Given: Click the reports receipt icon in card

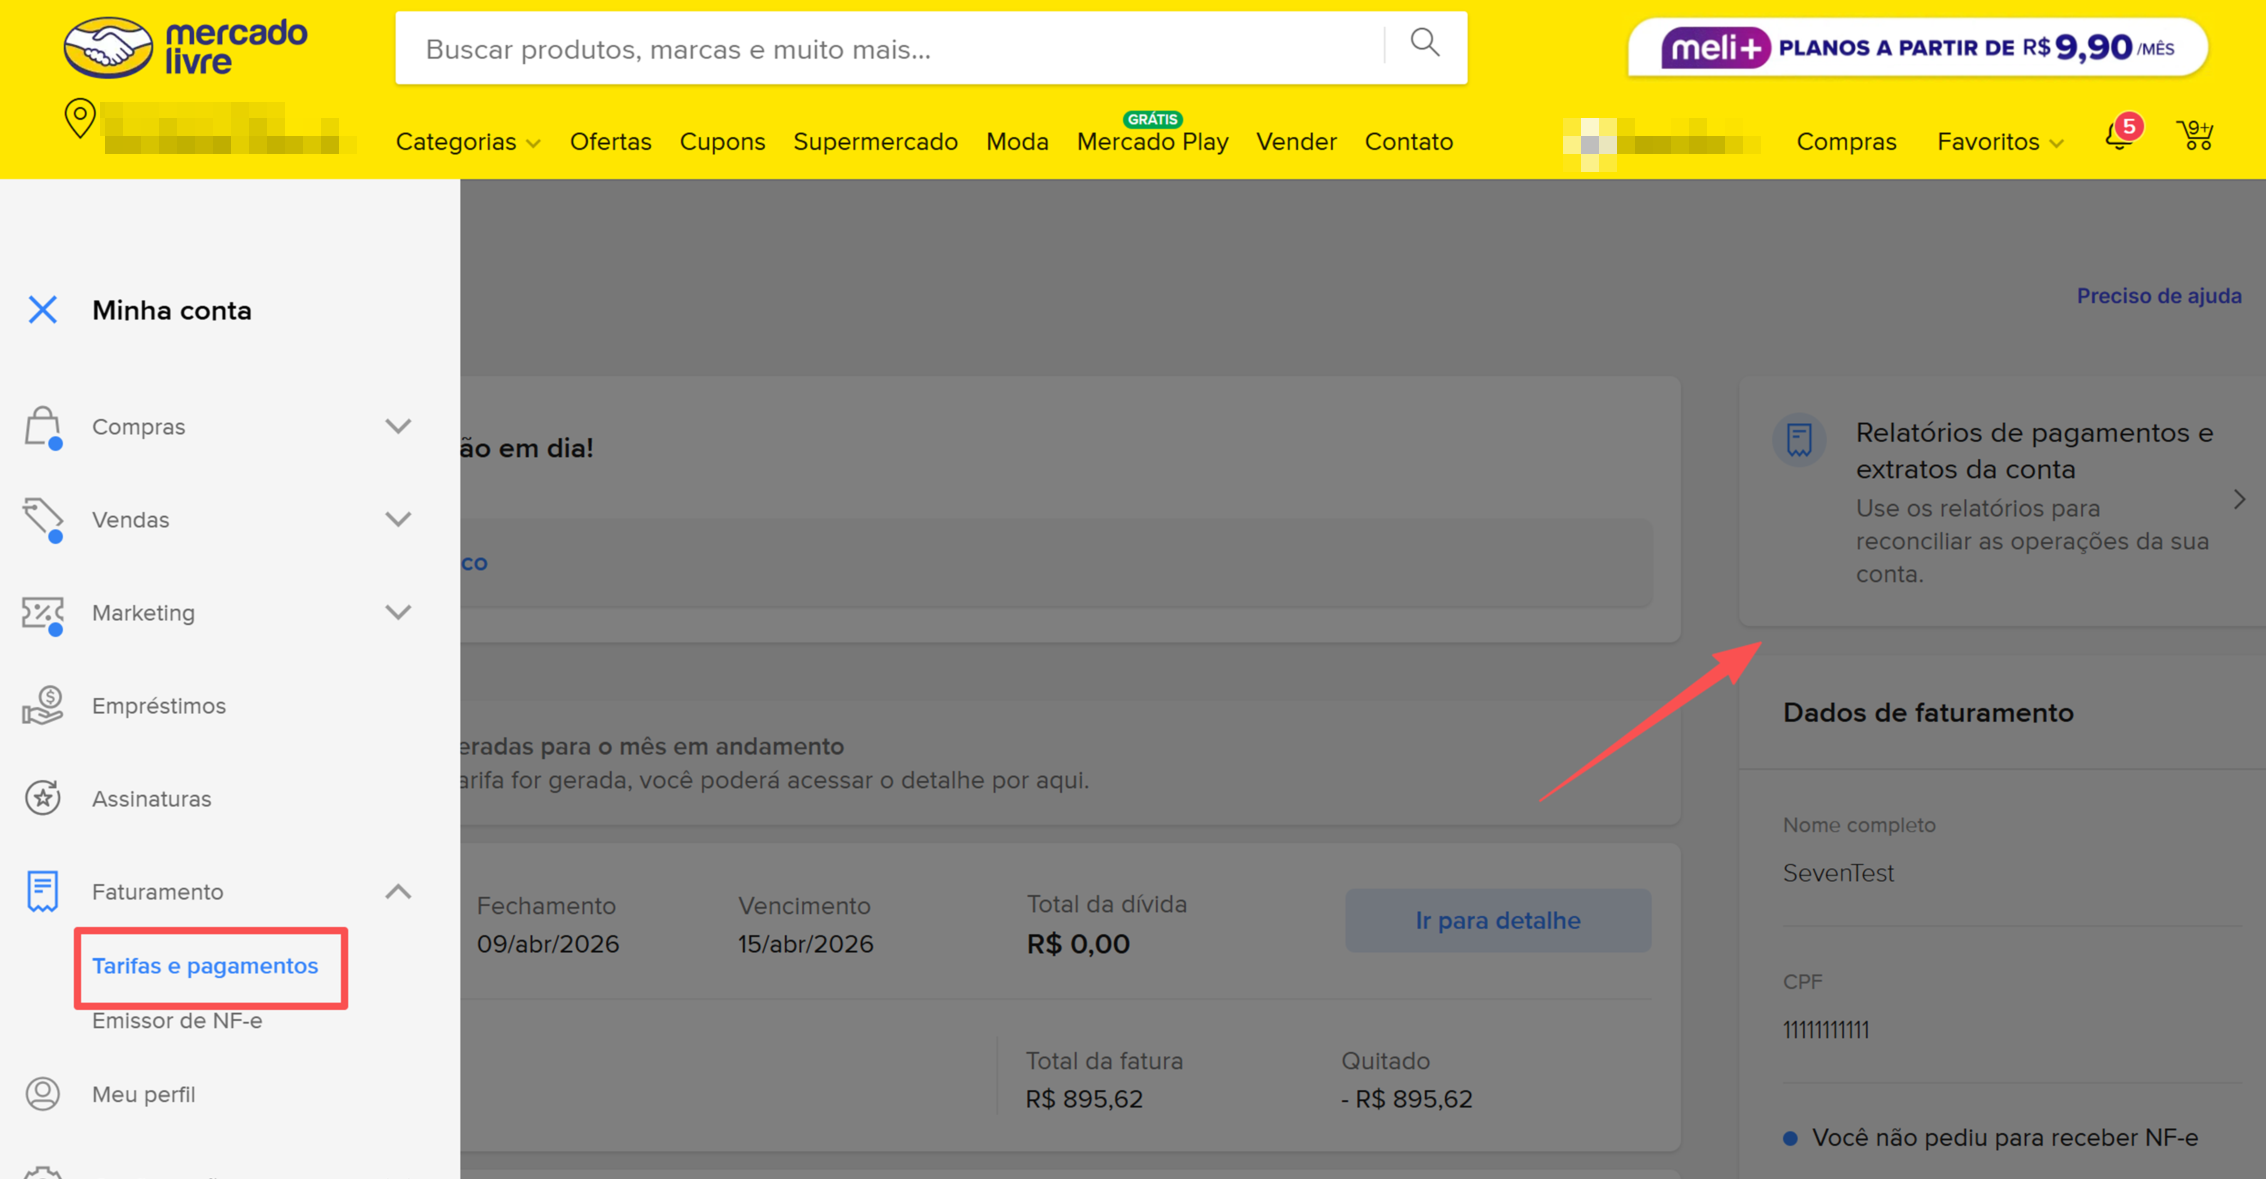Looking at the screenshot, I should [1800, 439].
